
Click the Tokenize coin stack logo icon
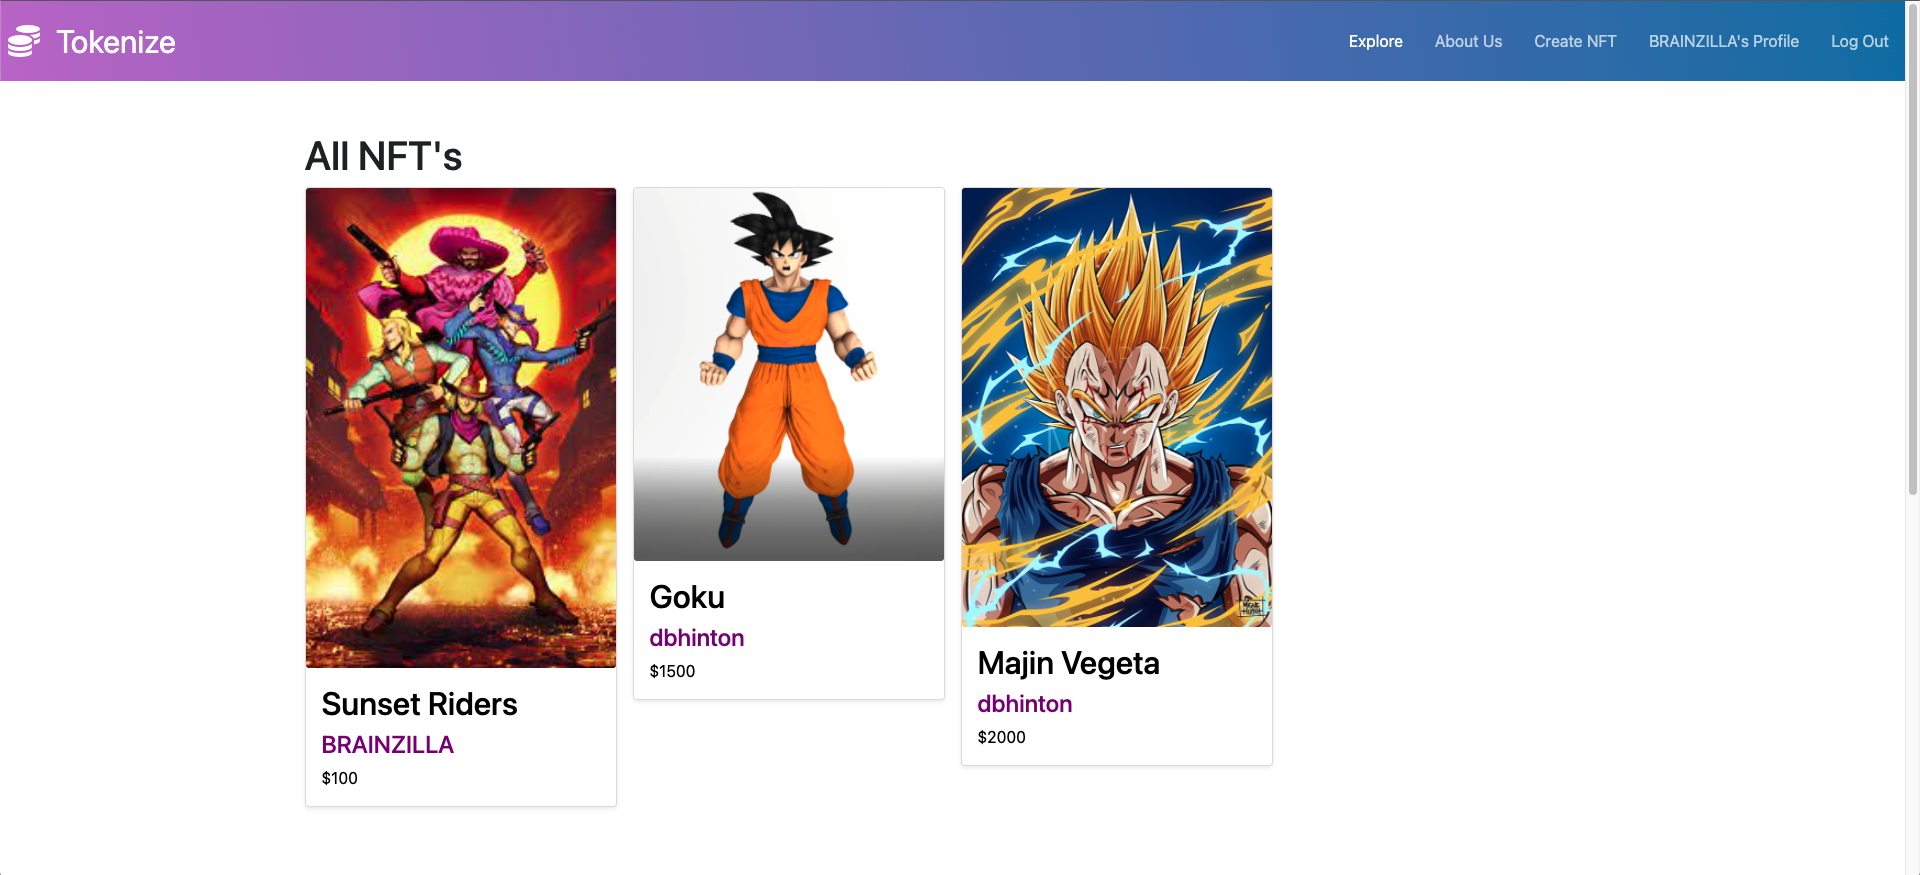click(24, 41)
